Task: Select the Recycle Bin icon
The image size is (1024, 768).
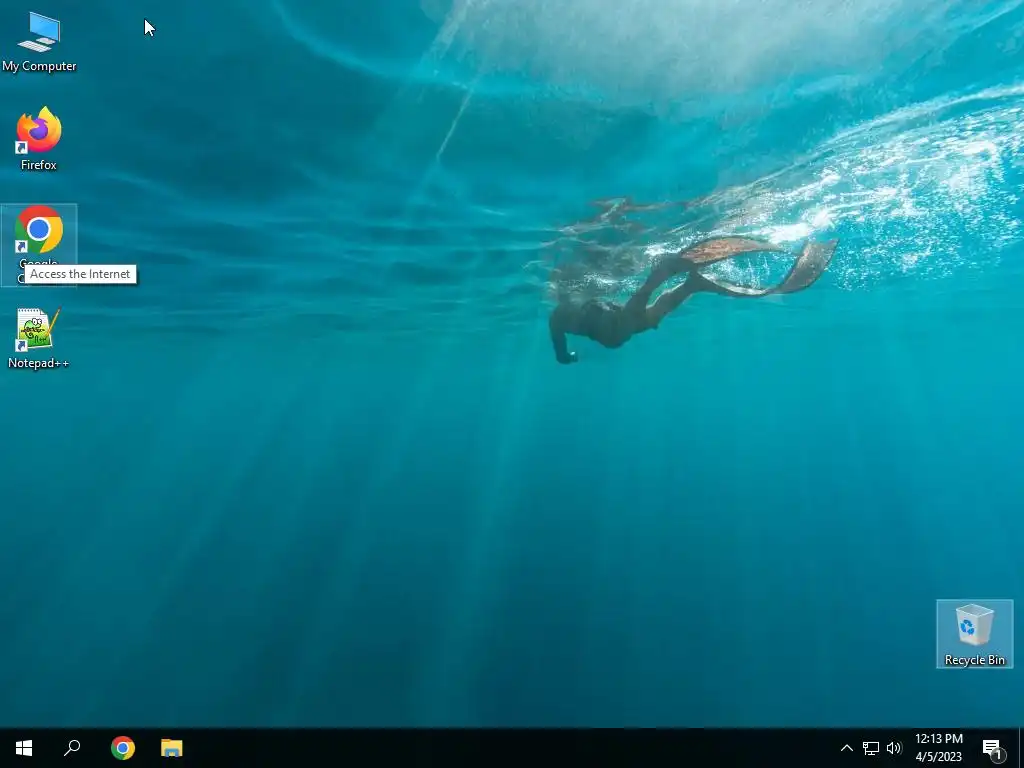Action: [974, 634]
